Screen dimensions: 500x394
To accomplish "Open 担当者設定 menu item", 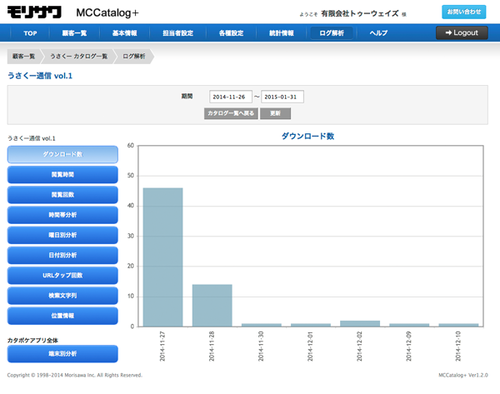I will pos(178,33).
